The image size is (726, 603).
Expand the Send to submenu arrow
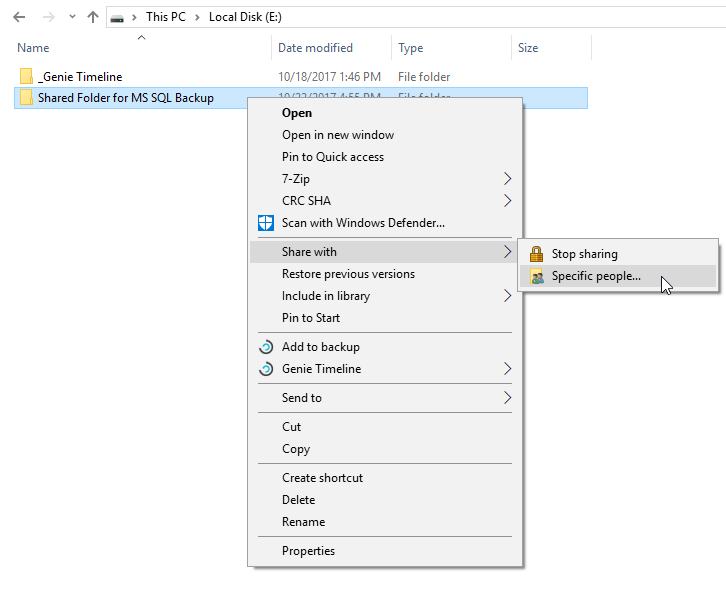coord(507,398)
